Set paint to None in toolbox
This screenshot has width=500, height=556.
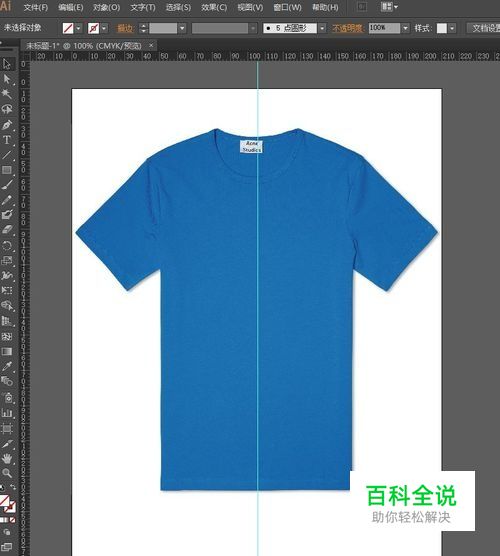pyautogui.click(x=12, y=520)
